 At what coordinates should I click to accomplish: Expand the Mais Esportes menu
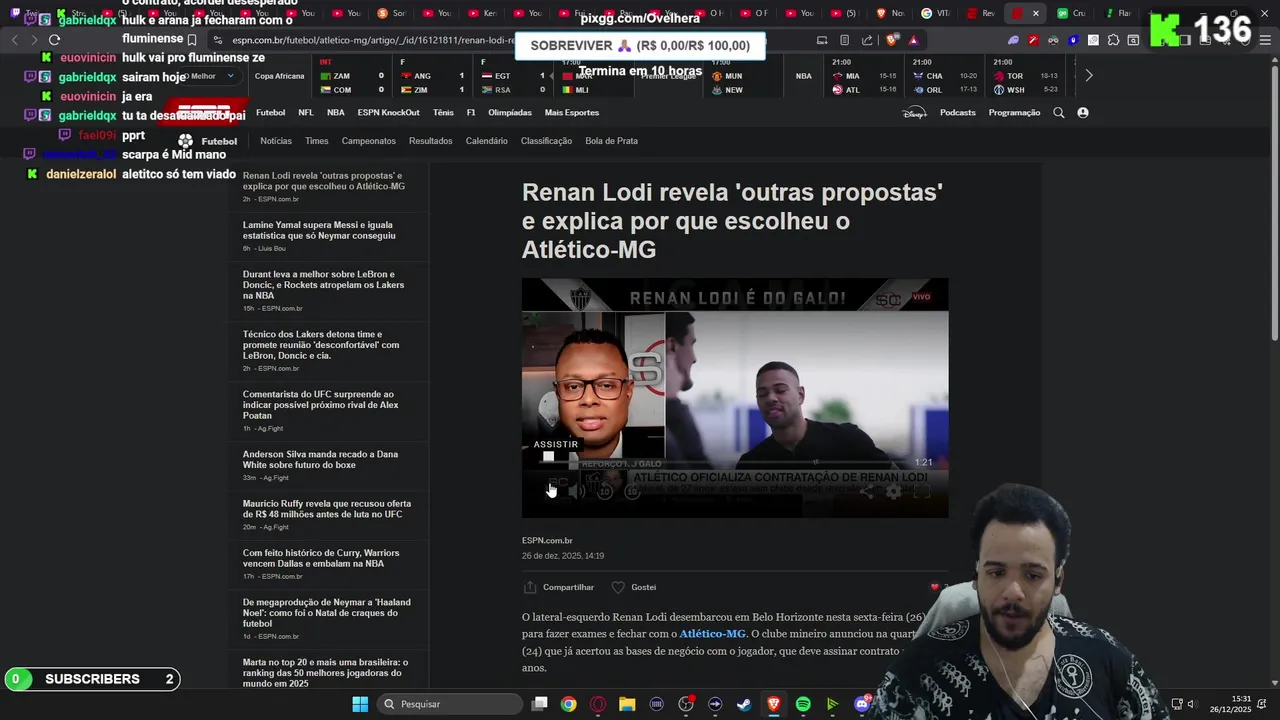(572, 113)
